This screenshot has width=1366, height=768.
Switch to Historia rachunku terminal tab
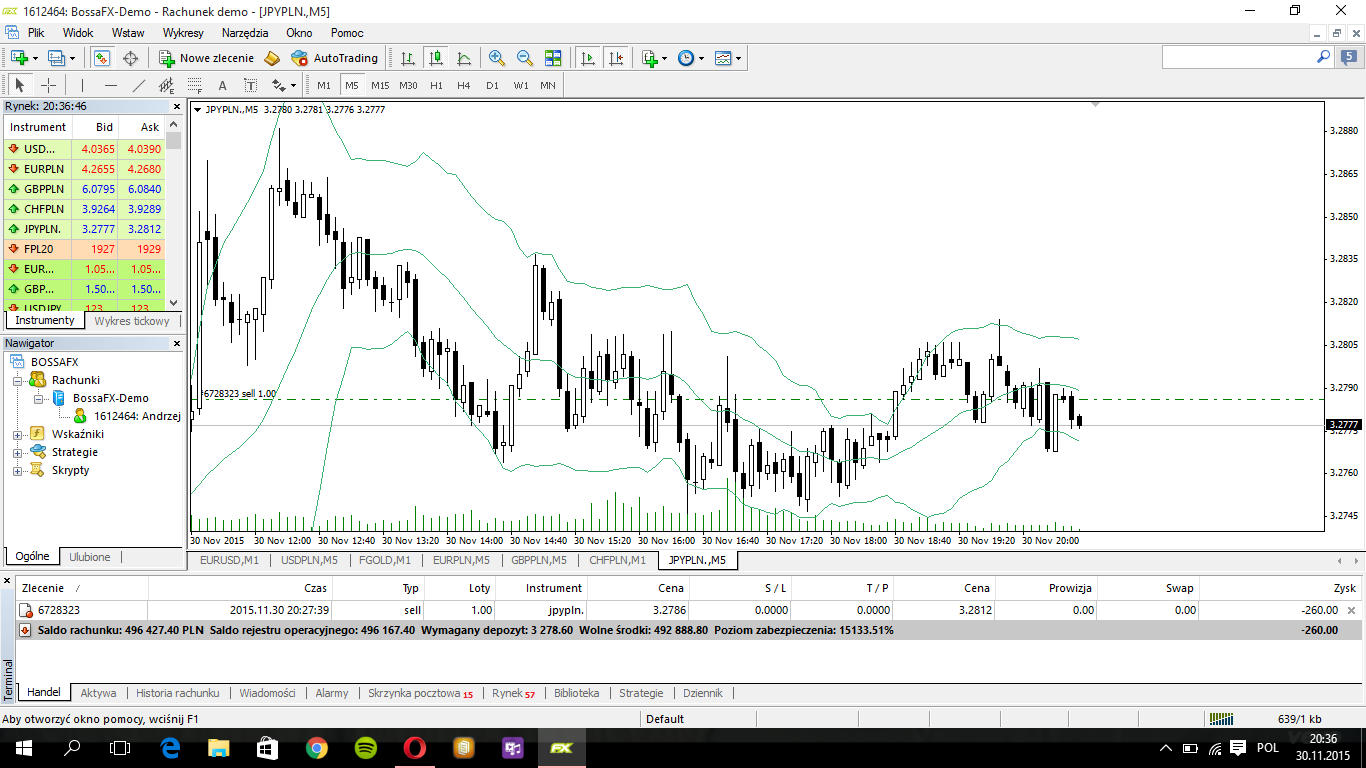[x=177, y=692]
